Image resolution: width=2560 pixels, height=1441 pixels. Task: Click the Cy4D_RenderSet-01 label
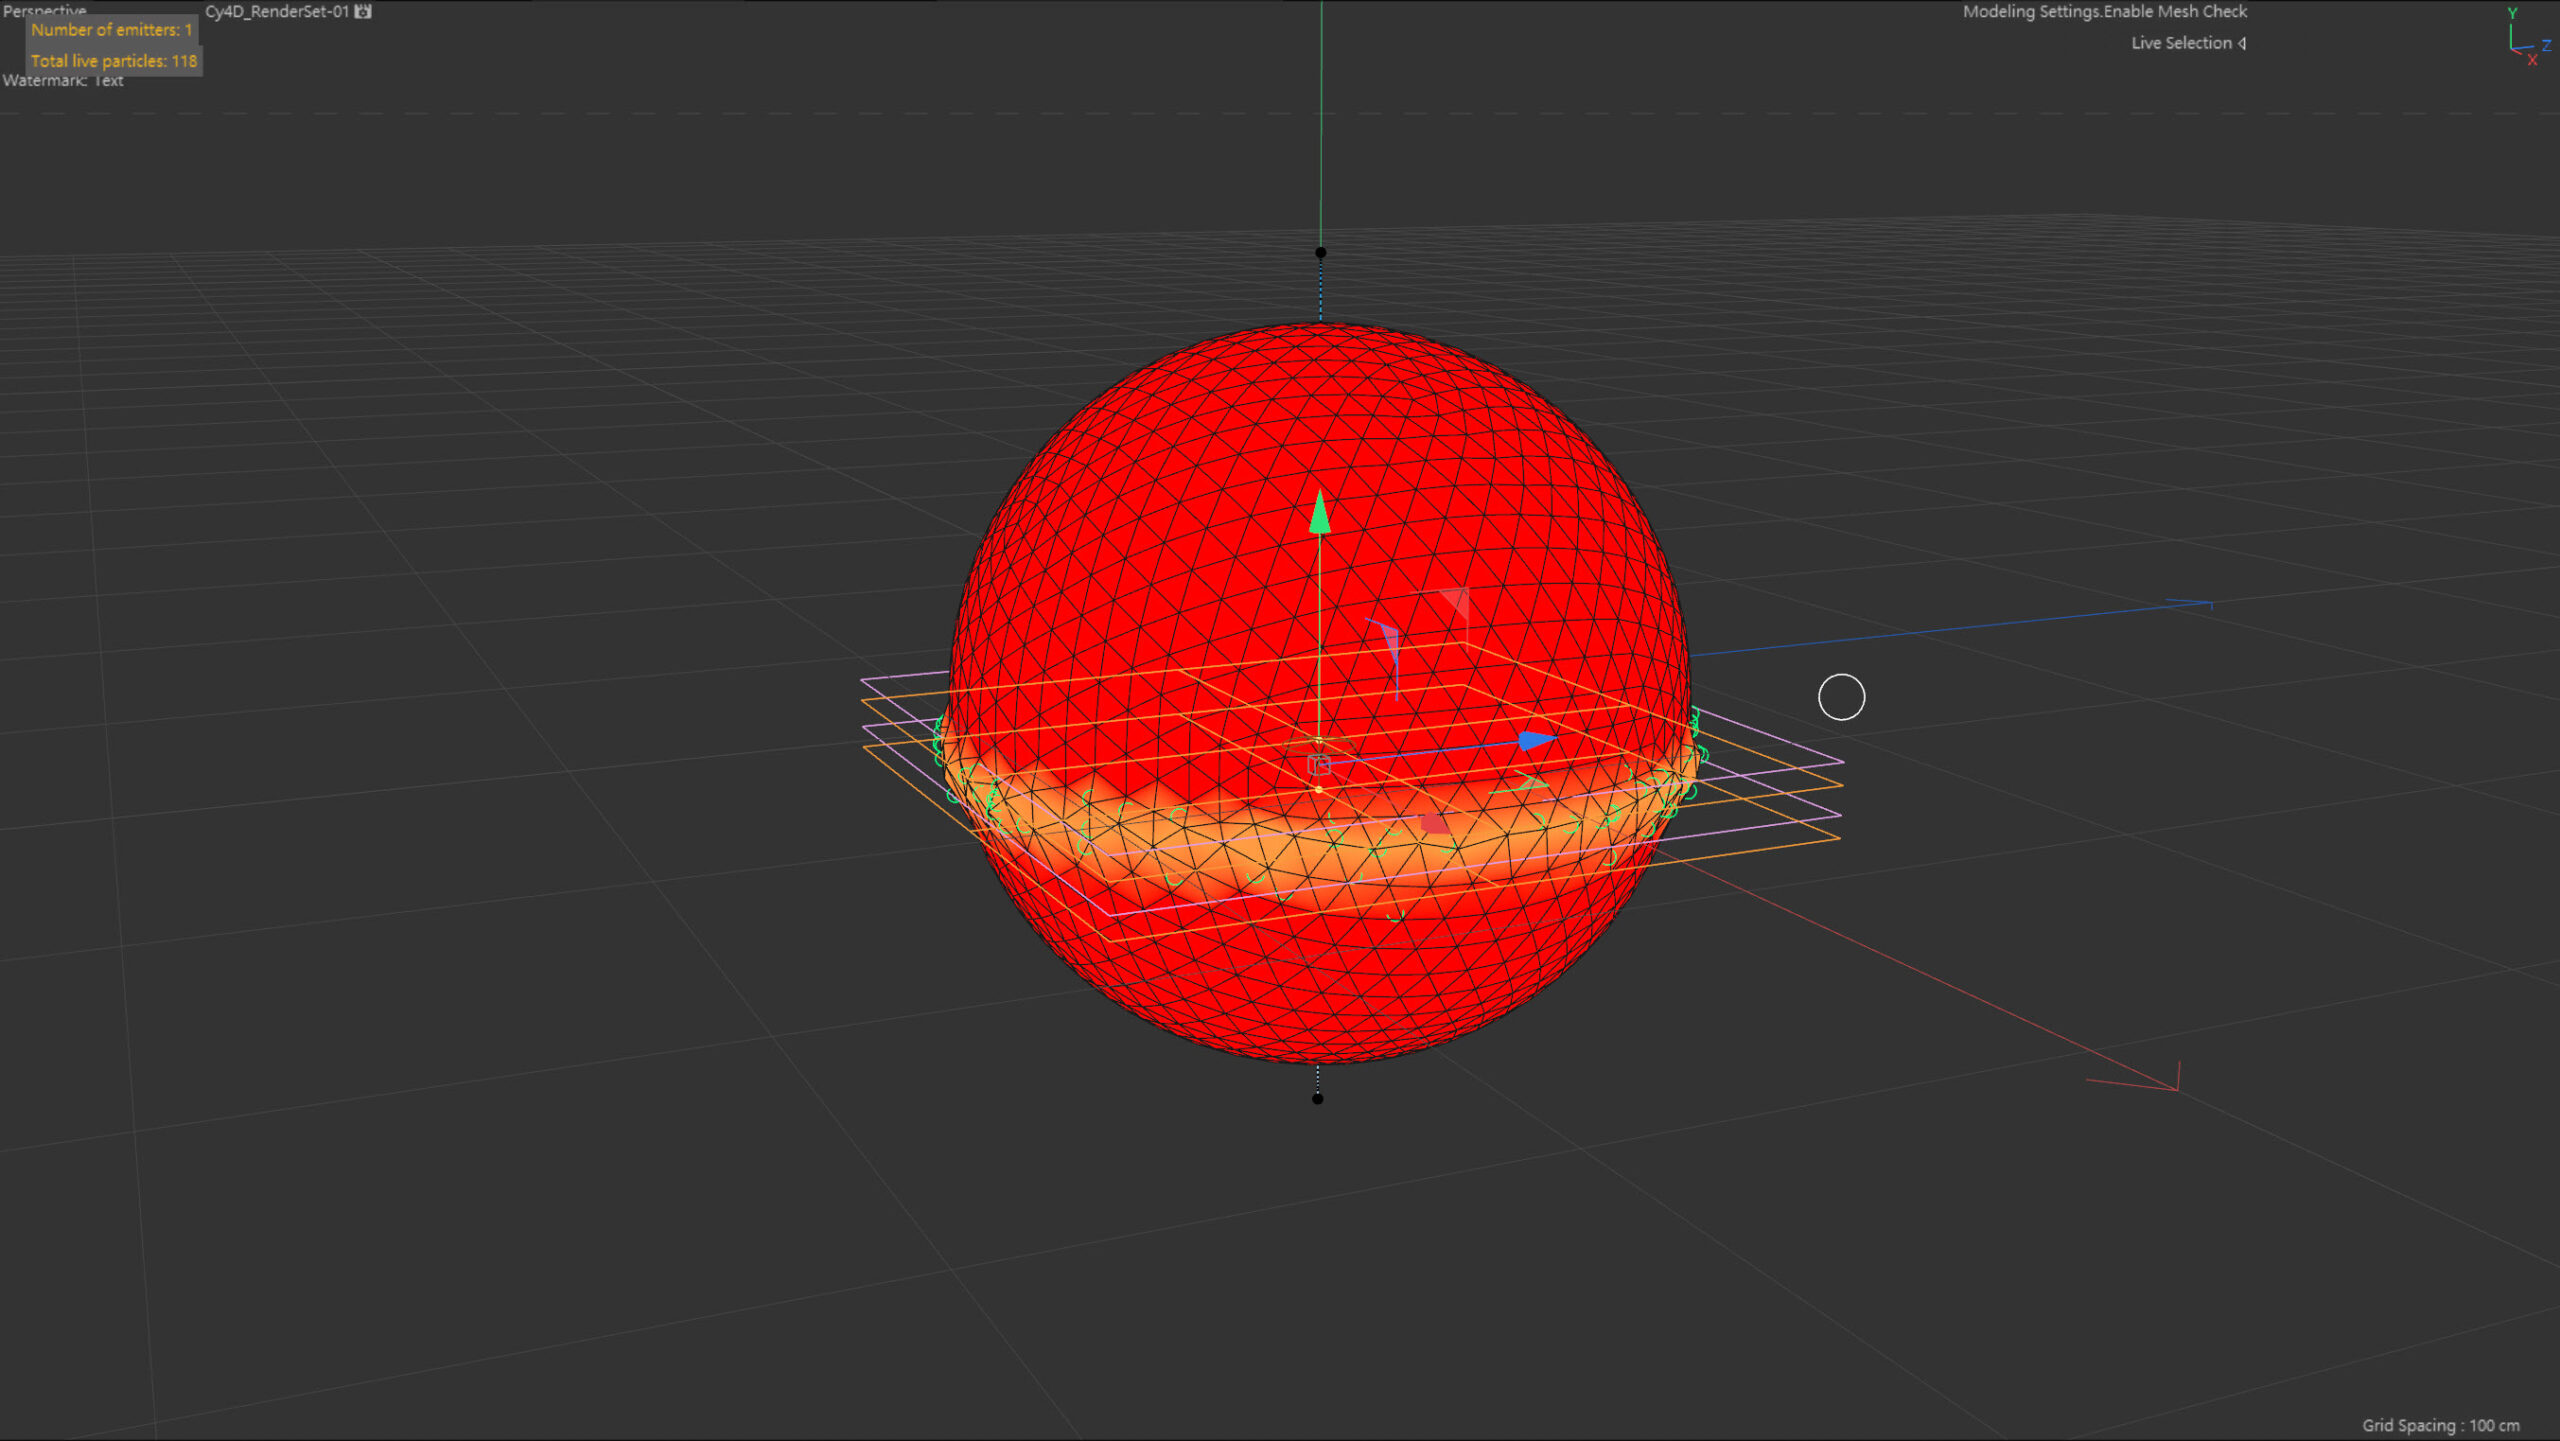point(276,12)
